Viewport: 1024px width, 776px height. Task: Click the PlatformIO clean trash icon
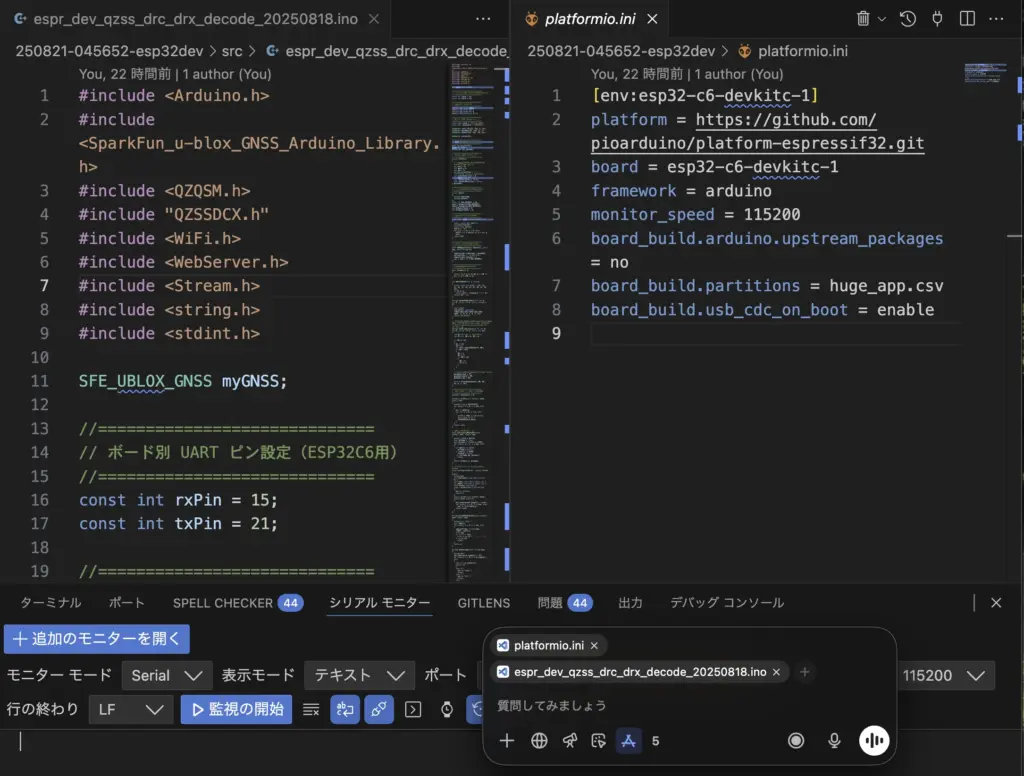[x=863, y=18]
